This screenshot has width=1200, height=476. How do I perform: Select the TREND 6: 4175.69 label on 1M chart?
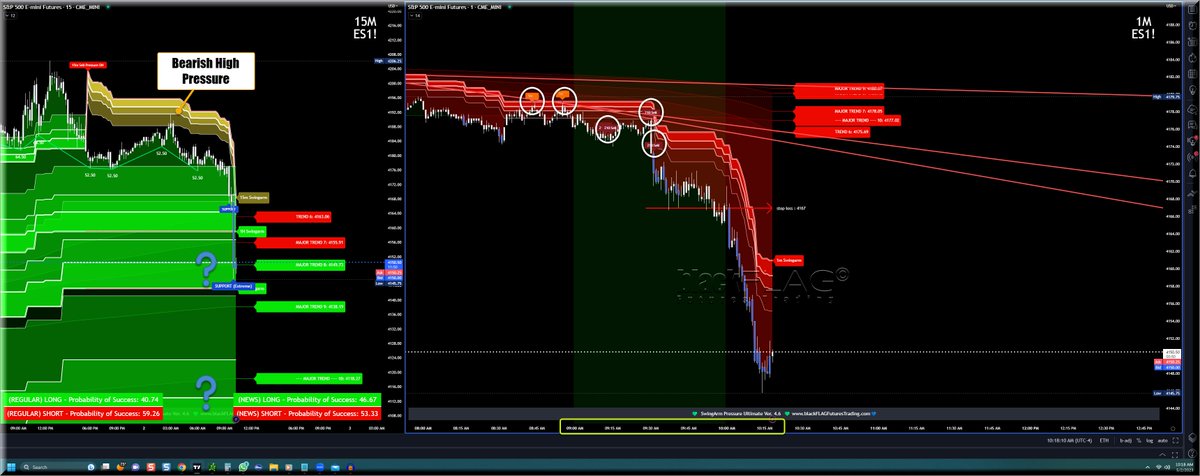[x=832, y=131]
